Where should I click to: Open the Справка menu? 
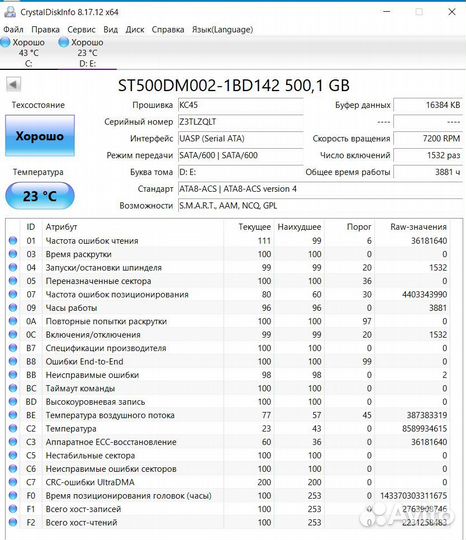(168, 30)
